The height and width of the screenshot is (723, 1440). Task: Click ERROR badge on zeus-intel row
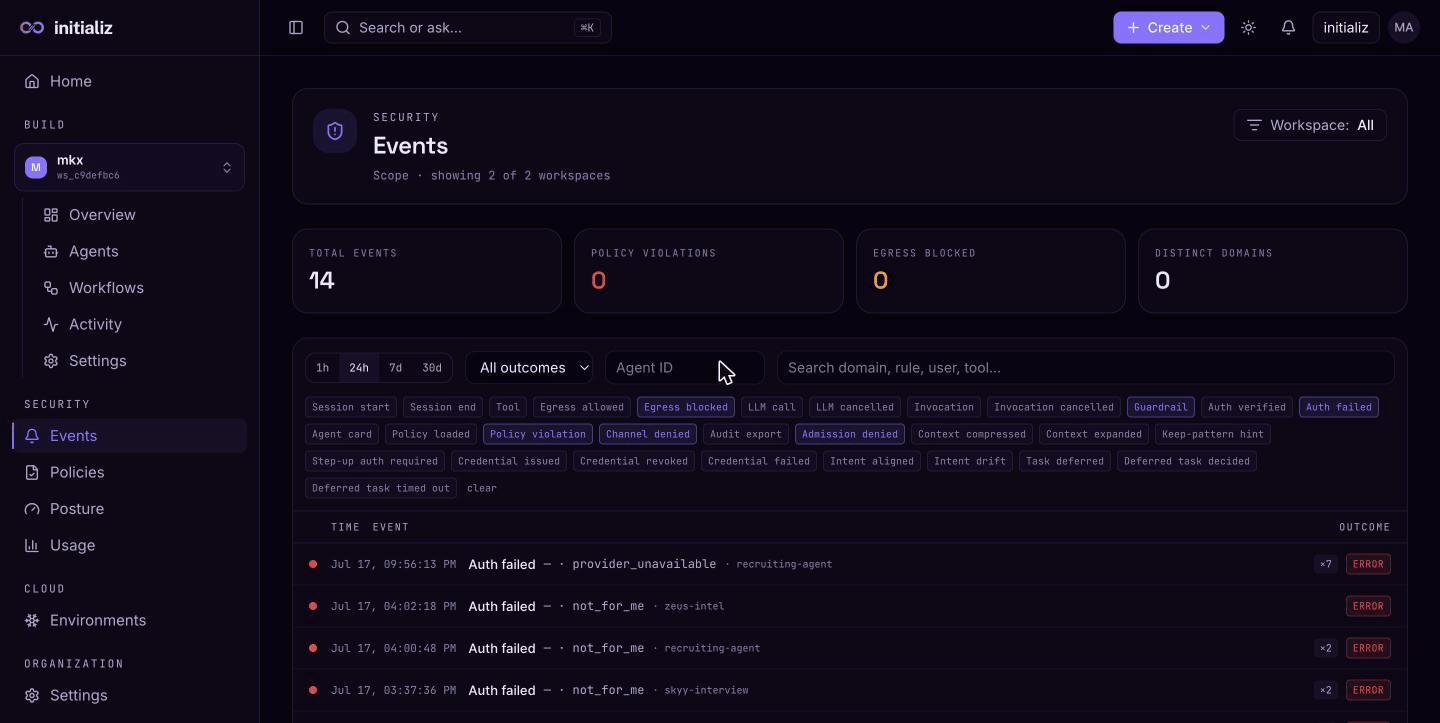[1368, 606]
